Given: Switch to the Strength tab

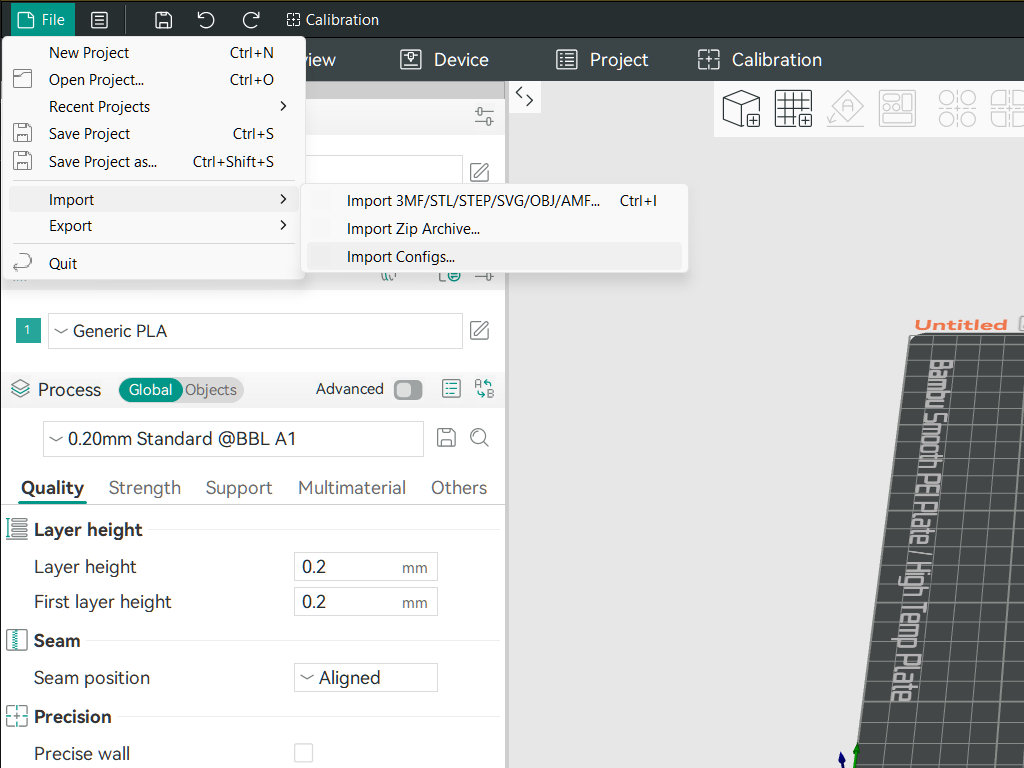Looking at the screenshot, I should [x=144, y=488].
